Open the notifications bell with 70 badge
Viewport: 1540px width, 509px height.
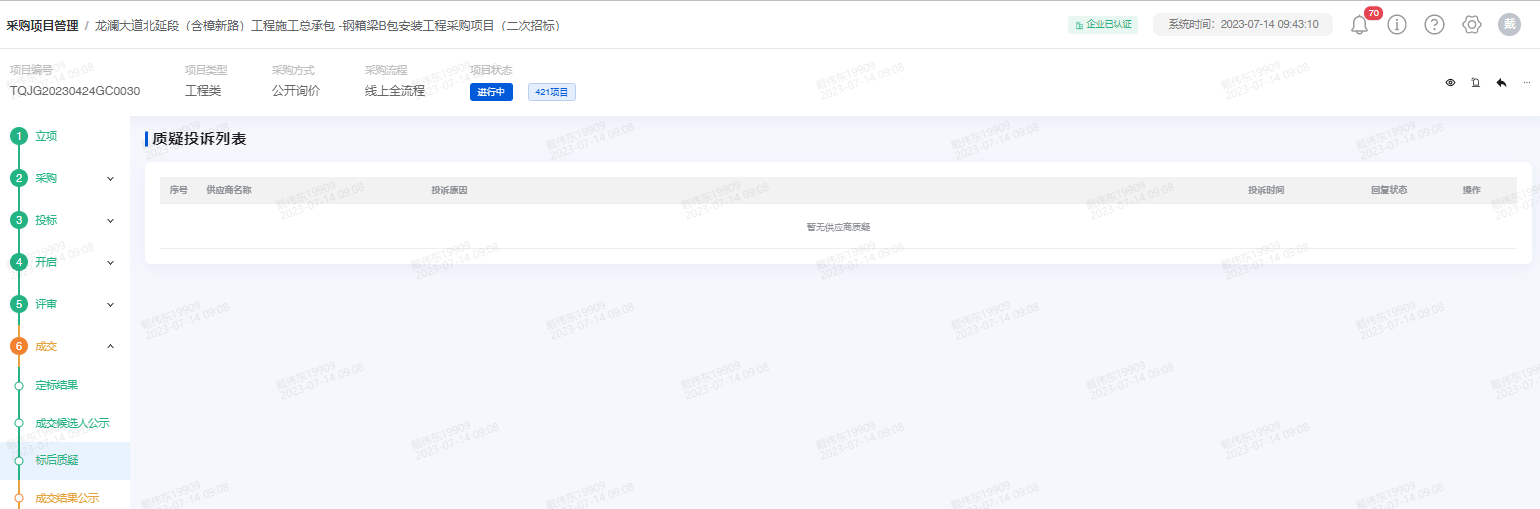click(x=1359, y=25)
